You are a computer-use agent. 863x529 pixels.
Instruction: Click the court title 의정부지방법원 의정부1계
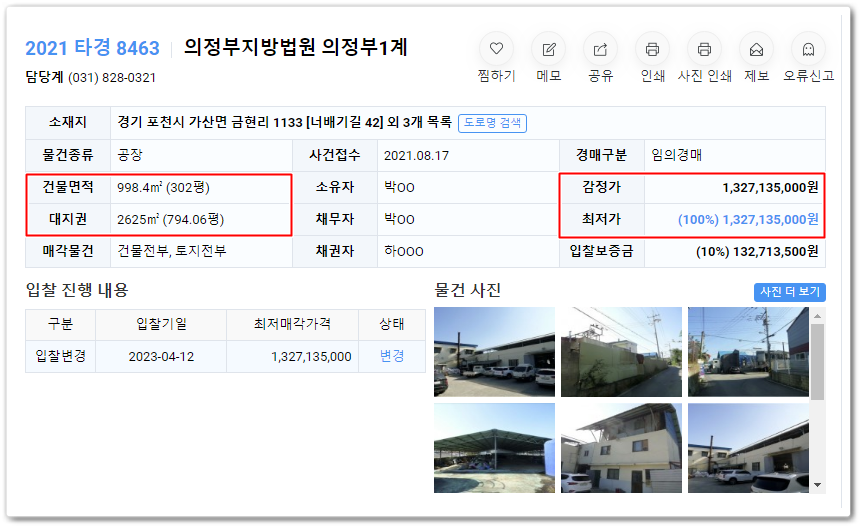click(x=295, y=47)
